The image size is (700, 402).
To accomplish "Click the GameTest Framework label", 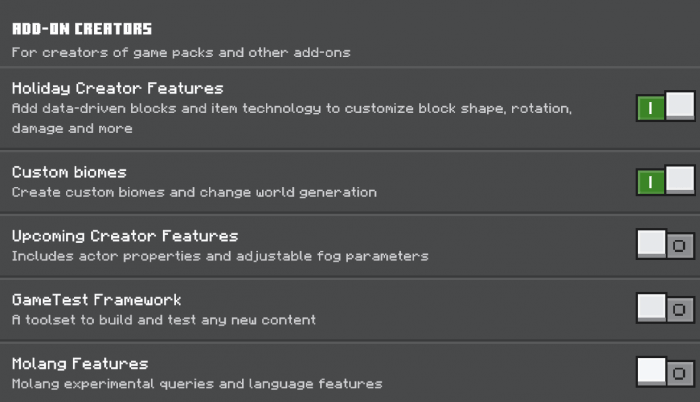I will (96, 300).
